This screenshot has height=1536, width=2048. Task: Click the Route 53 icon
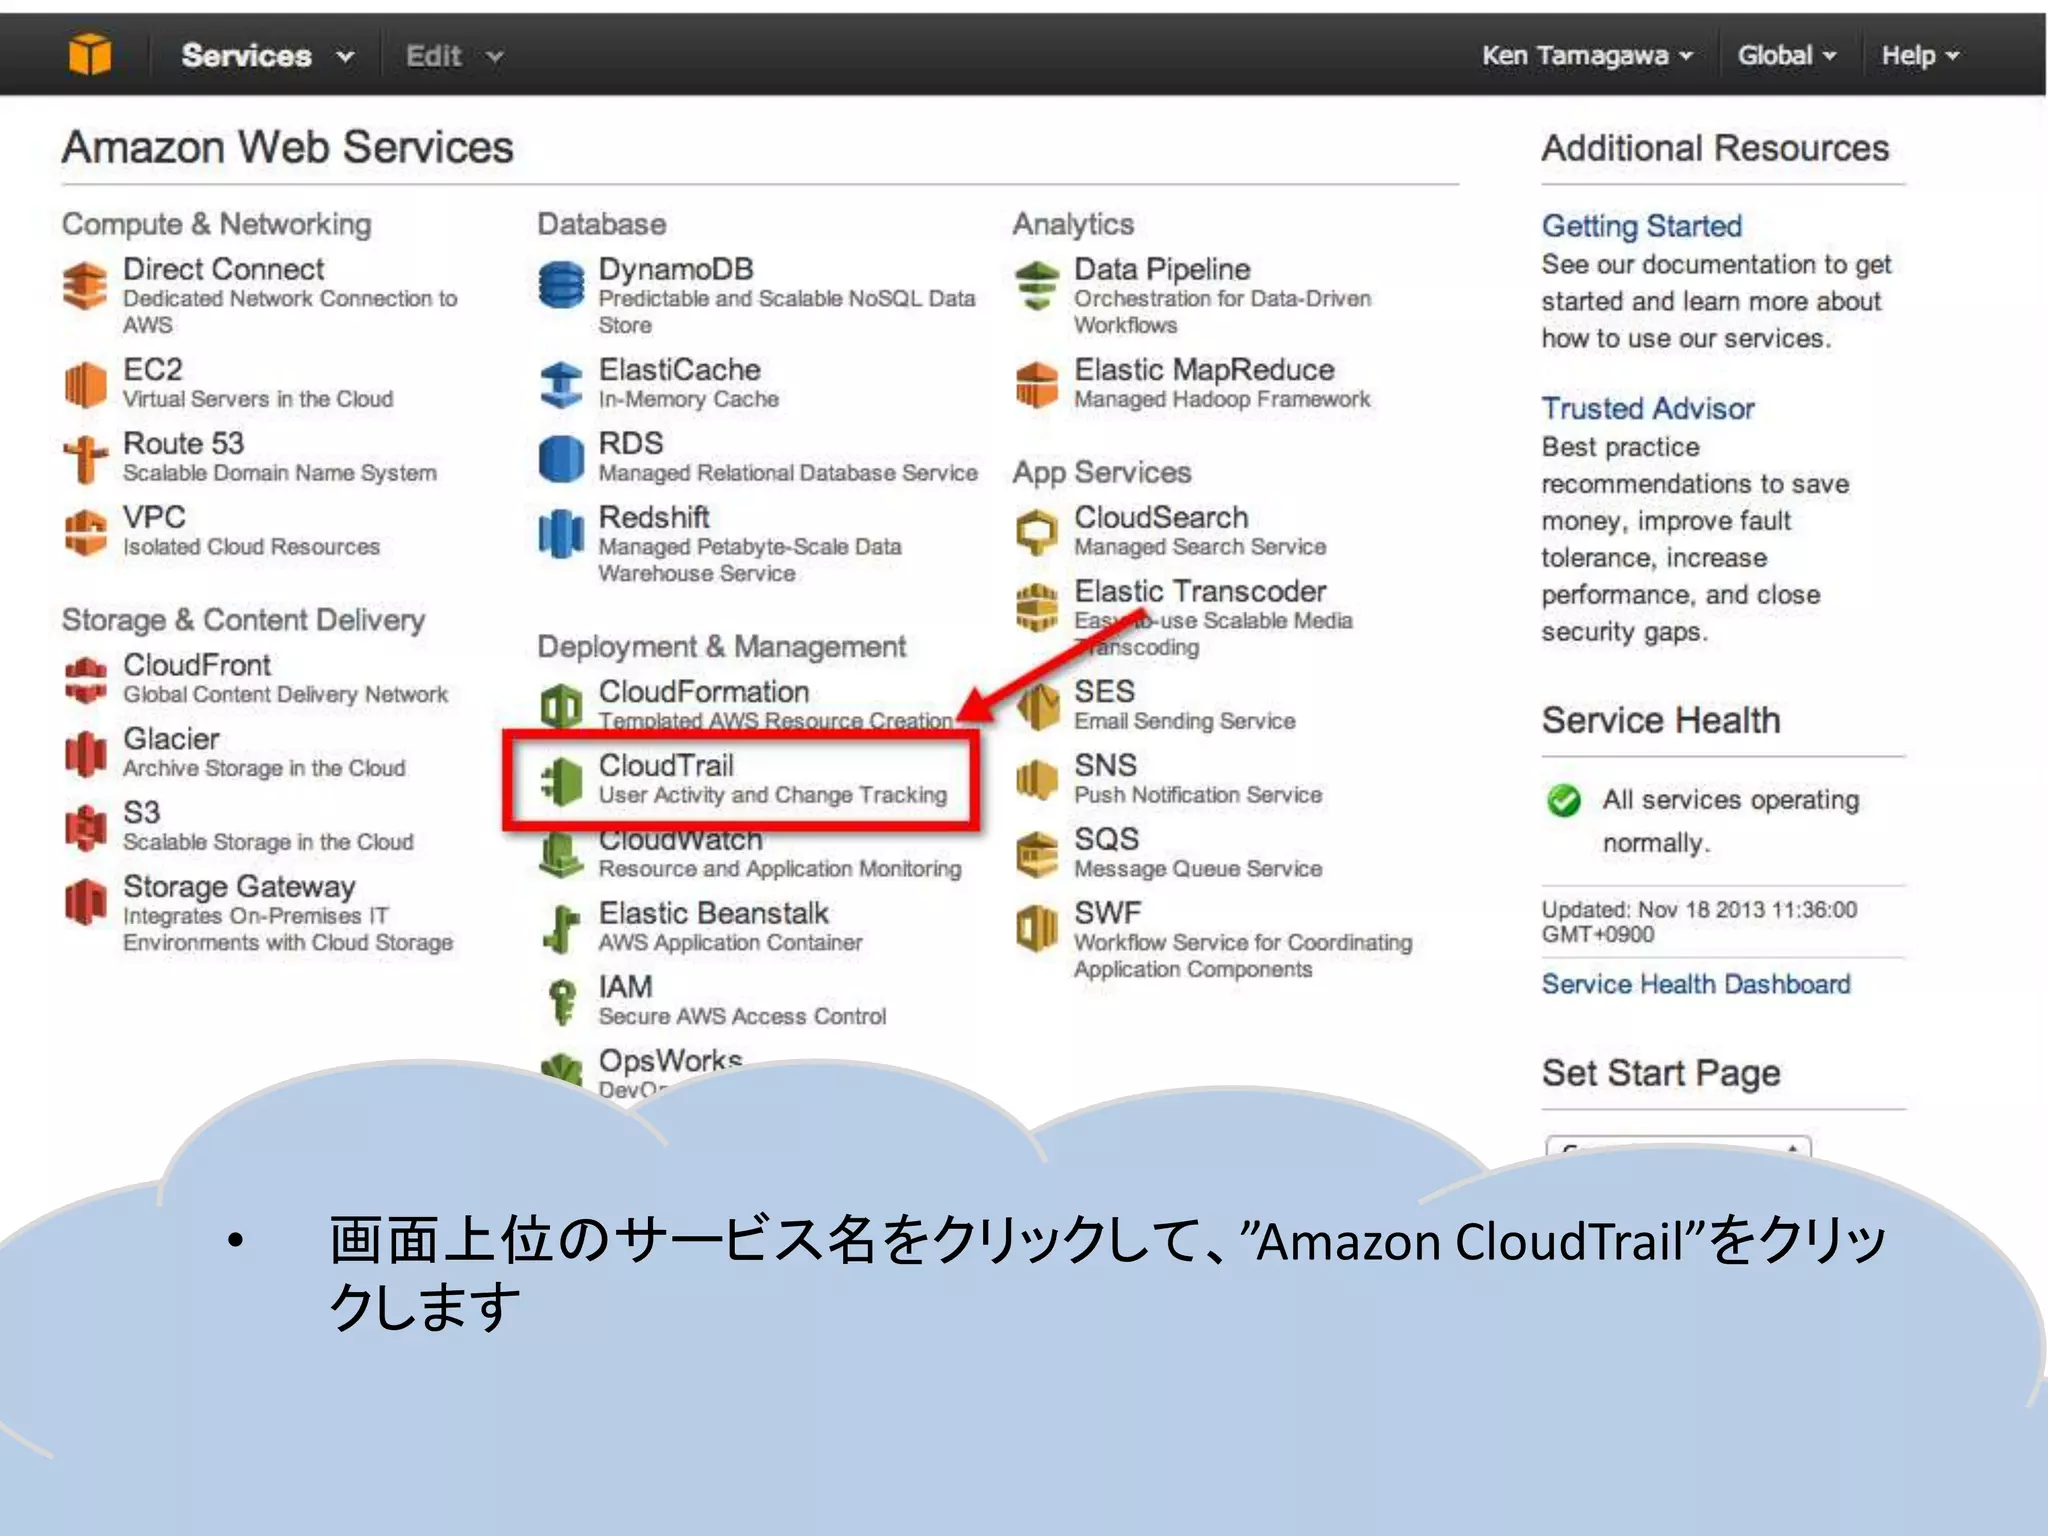85,458
